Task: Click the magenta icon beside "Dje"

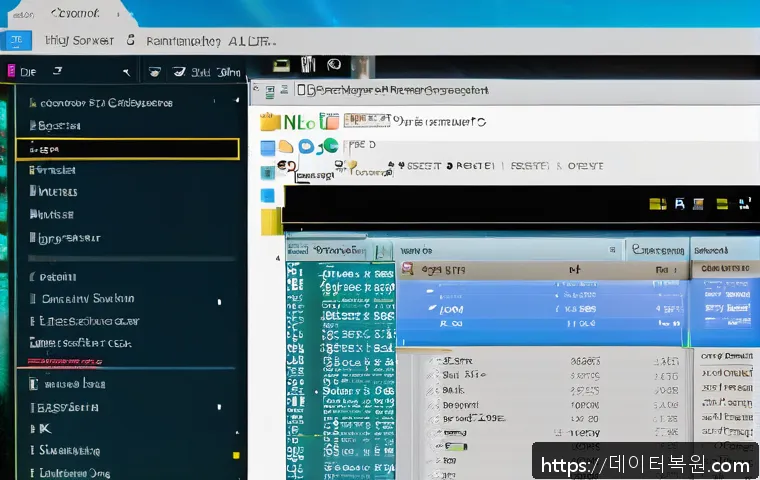Action: [11, 71]
